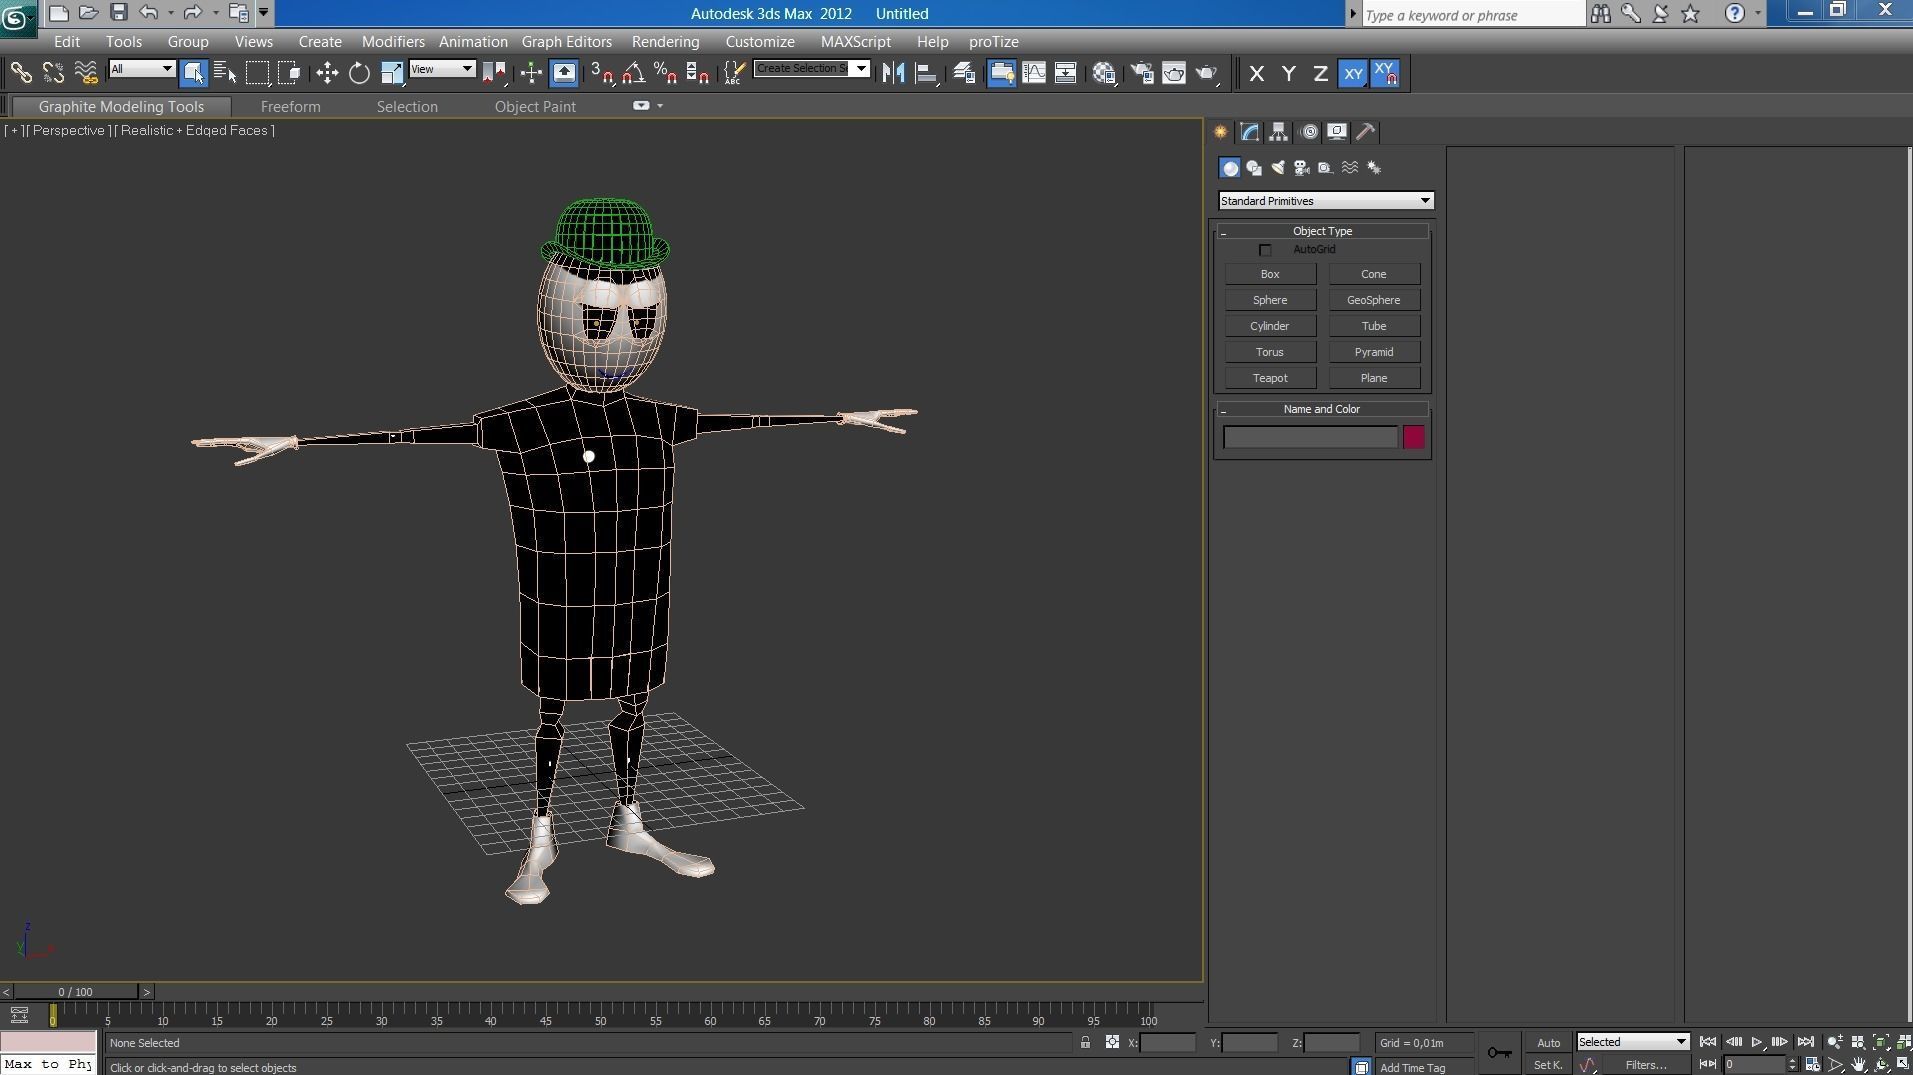Screen dimensions: 1913x1075
Task: Open the Material Editor
Action: tap(1104, 73)
